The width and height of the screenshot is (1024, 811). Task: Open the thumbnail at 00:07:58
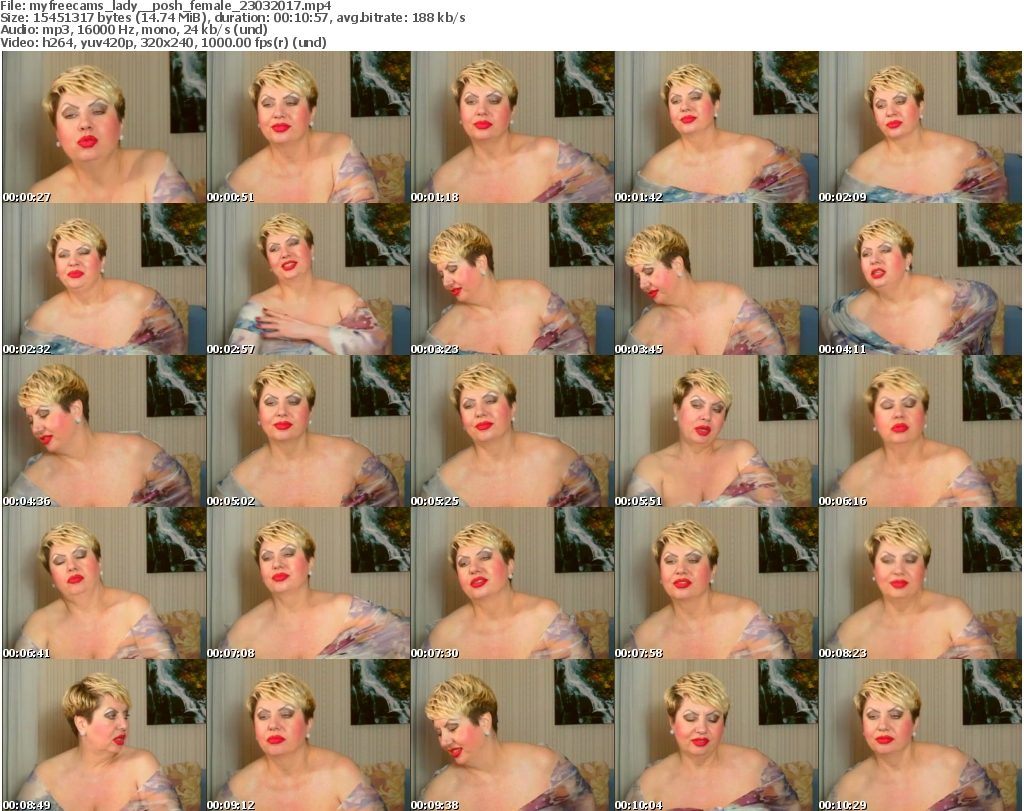[x=716, y=583]
